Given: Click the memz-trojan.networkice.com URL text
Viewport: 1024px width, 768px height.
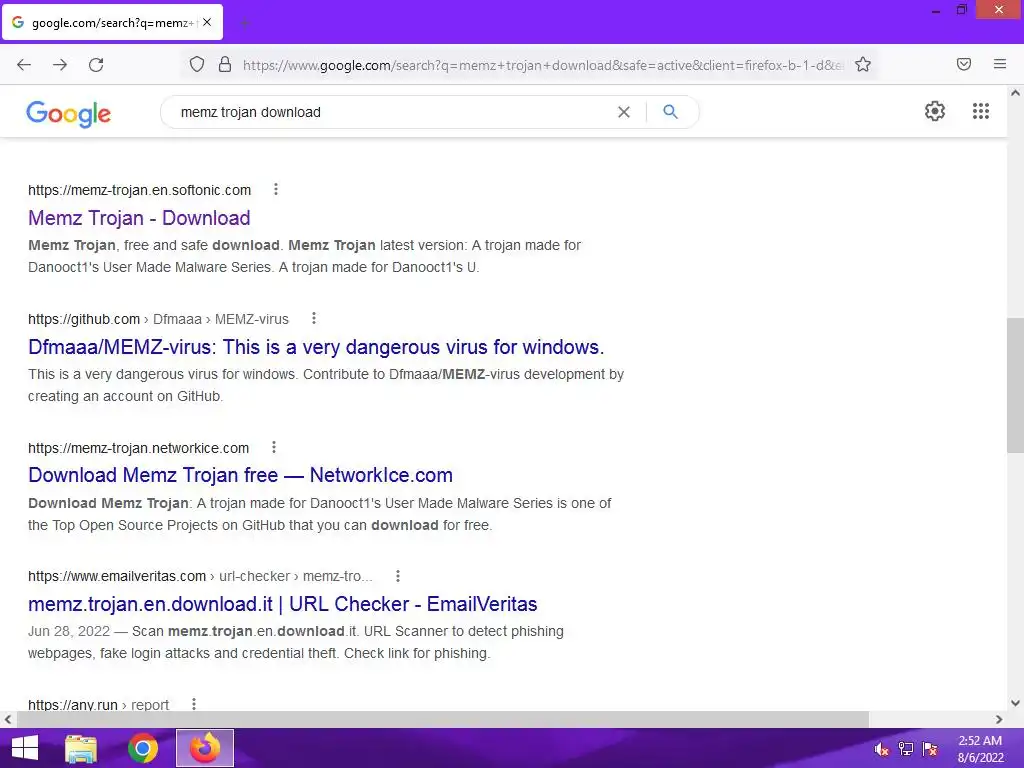Looking at the screenshot, I should [138, 448].
